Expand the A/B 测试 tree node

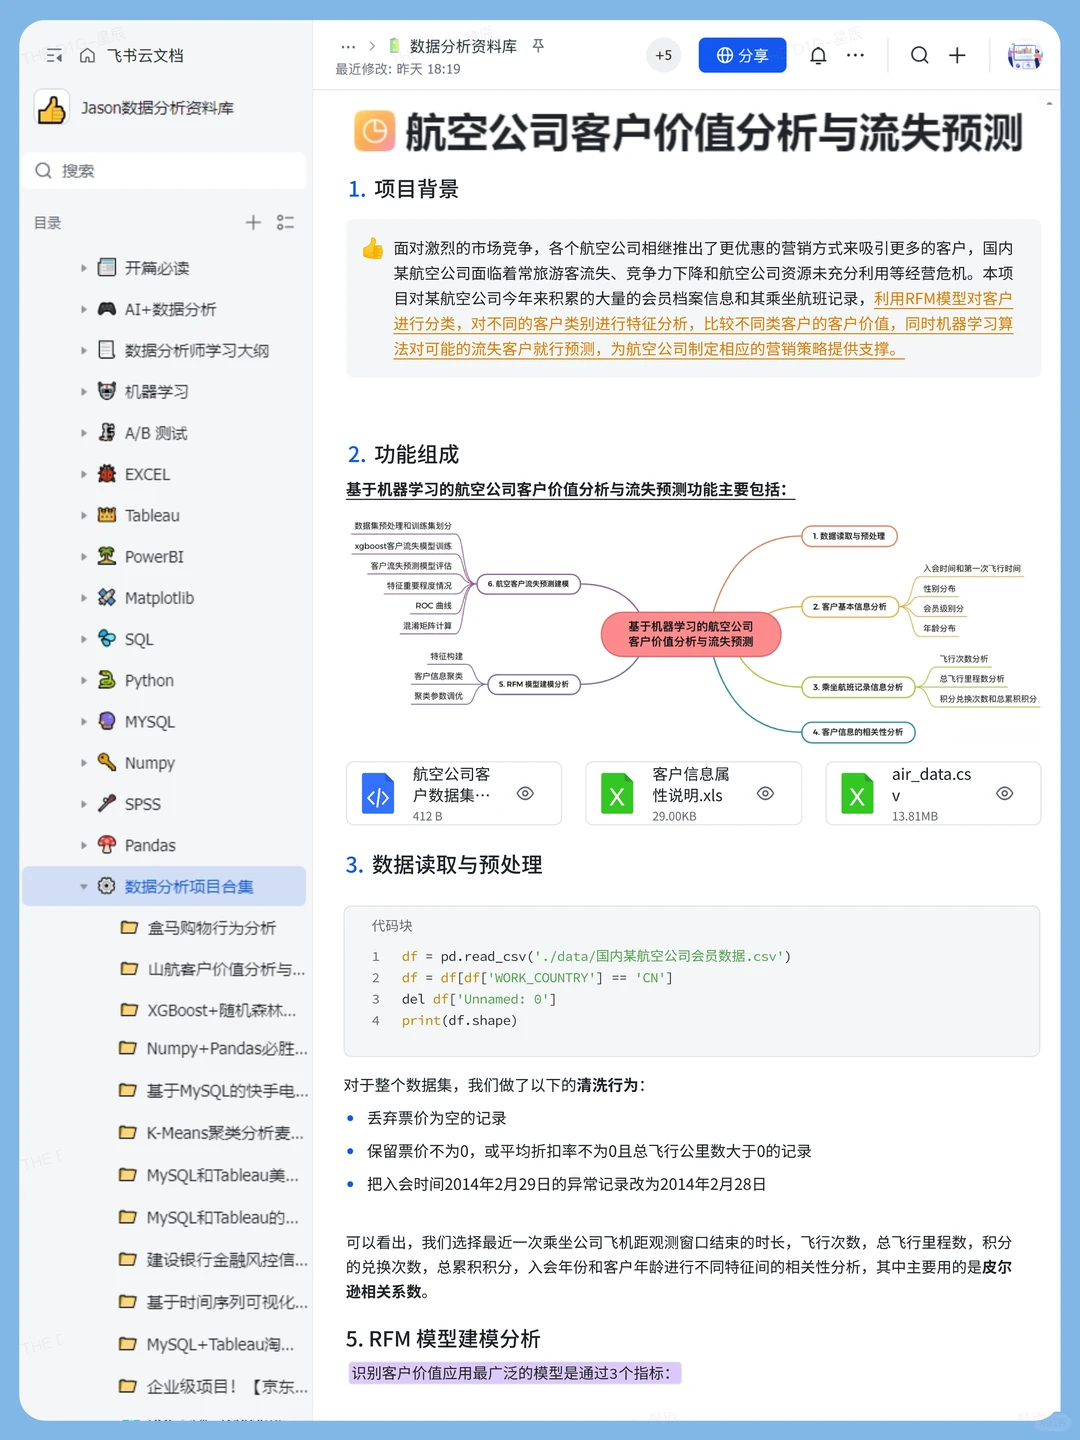pyautogui.click(x=84, y=433)
